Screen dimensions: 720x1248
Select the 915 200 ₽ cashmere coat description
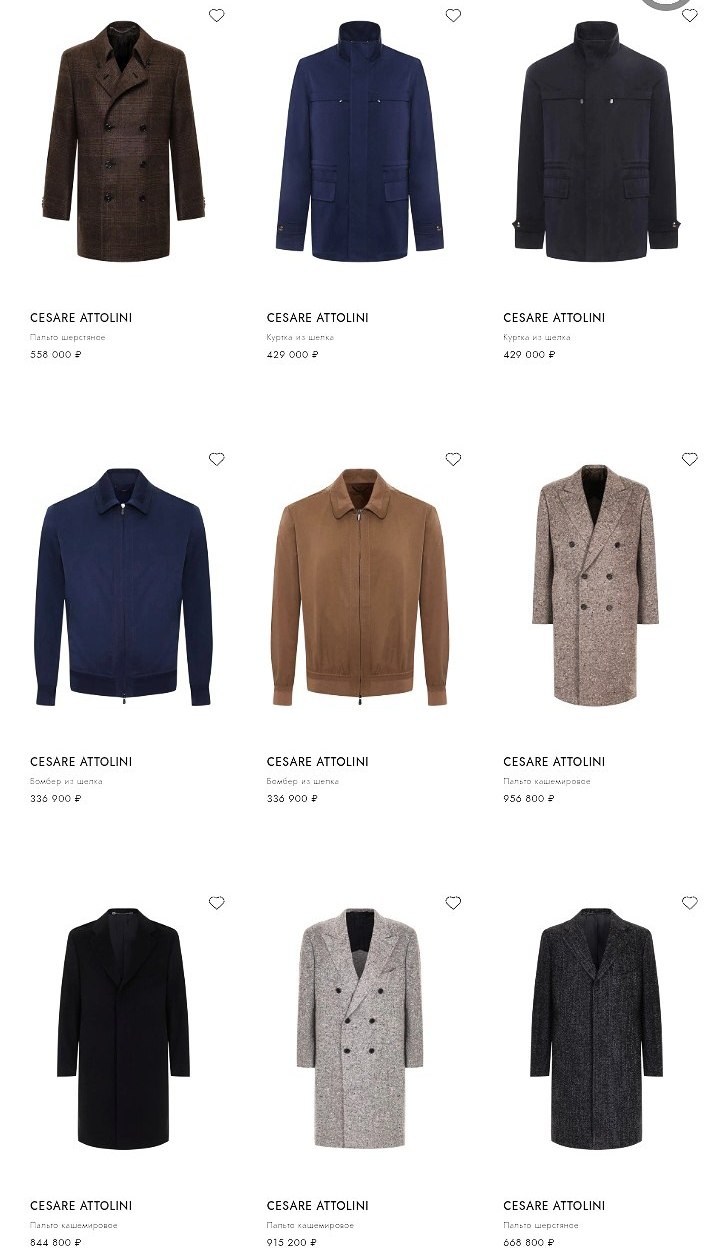310,1225
